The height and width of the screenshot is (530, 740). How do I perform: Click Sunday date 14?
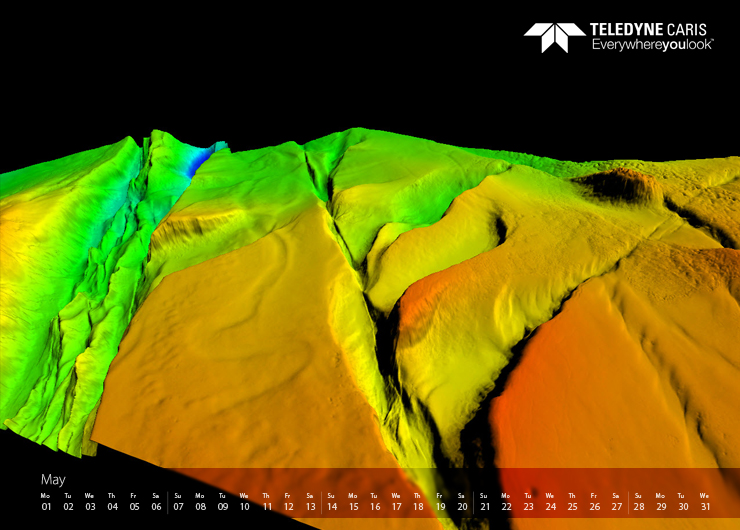click(x=332, y=507)
